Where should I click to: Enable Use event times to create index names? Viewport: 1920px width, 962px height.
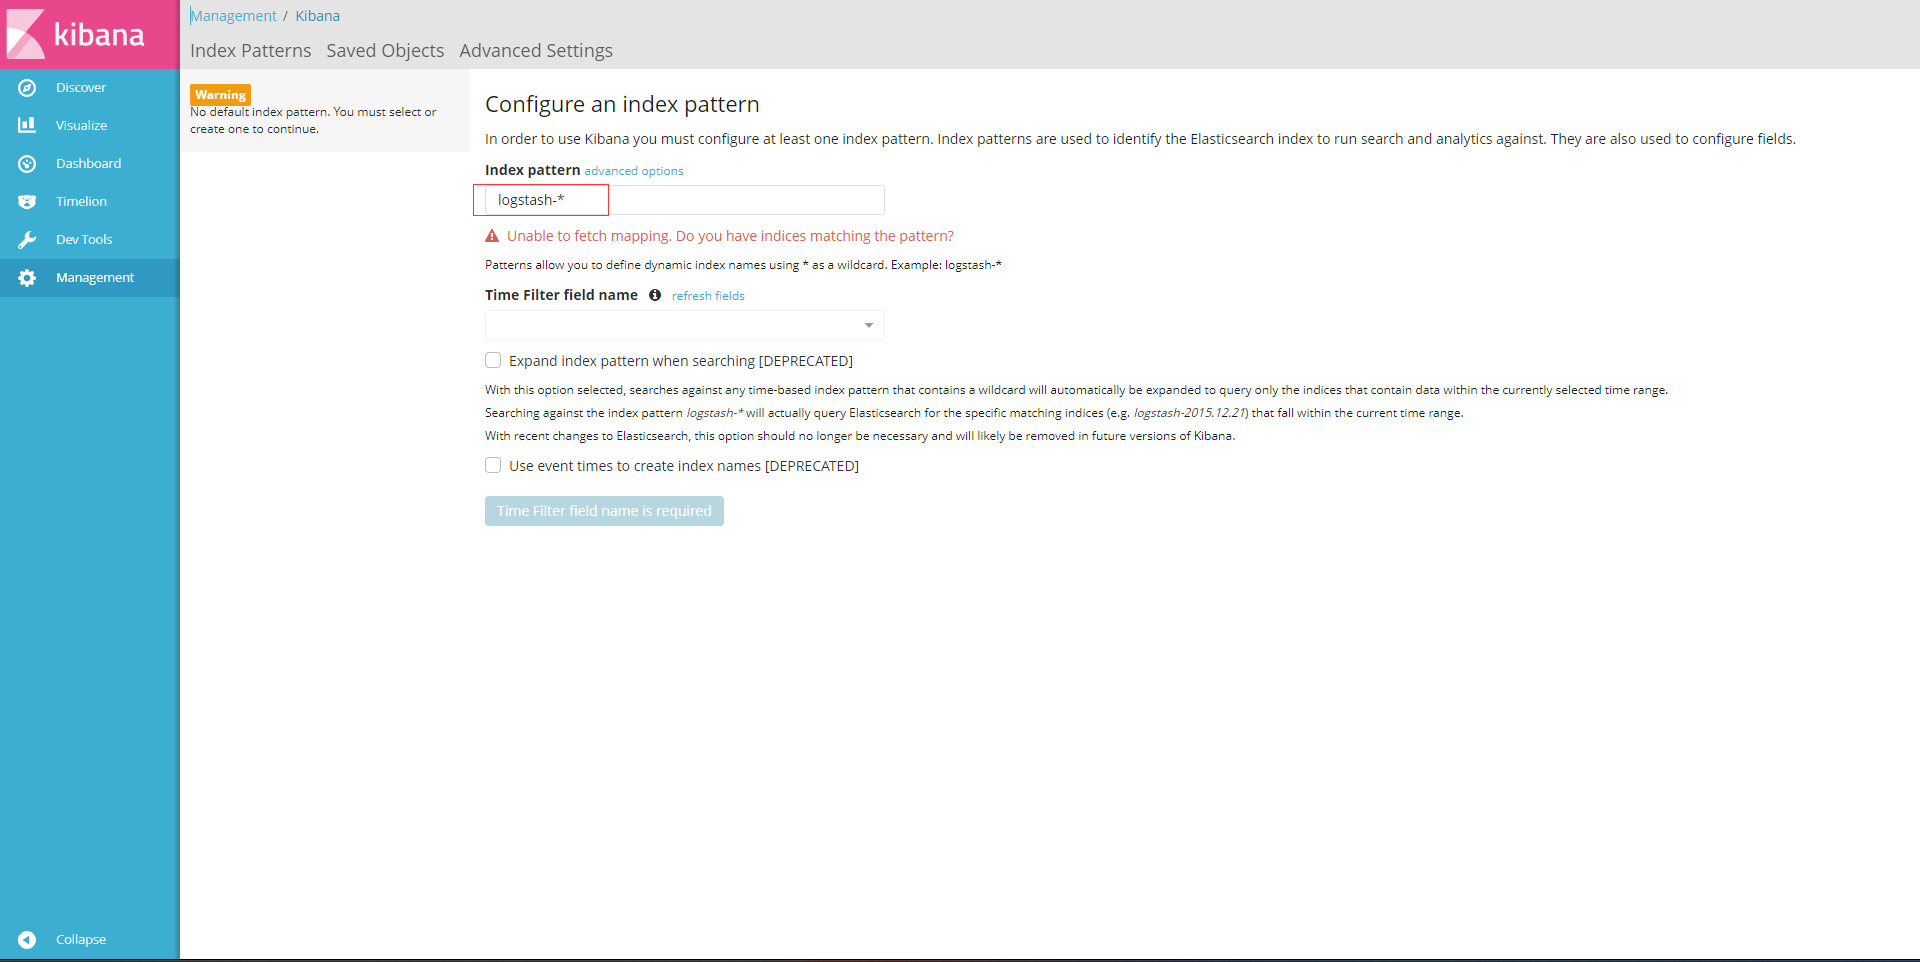coord(493,465)
